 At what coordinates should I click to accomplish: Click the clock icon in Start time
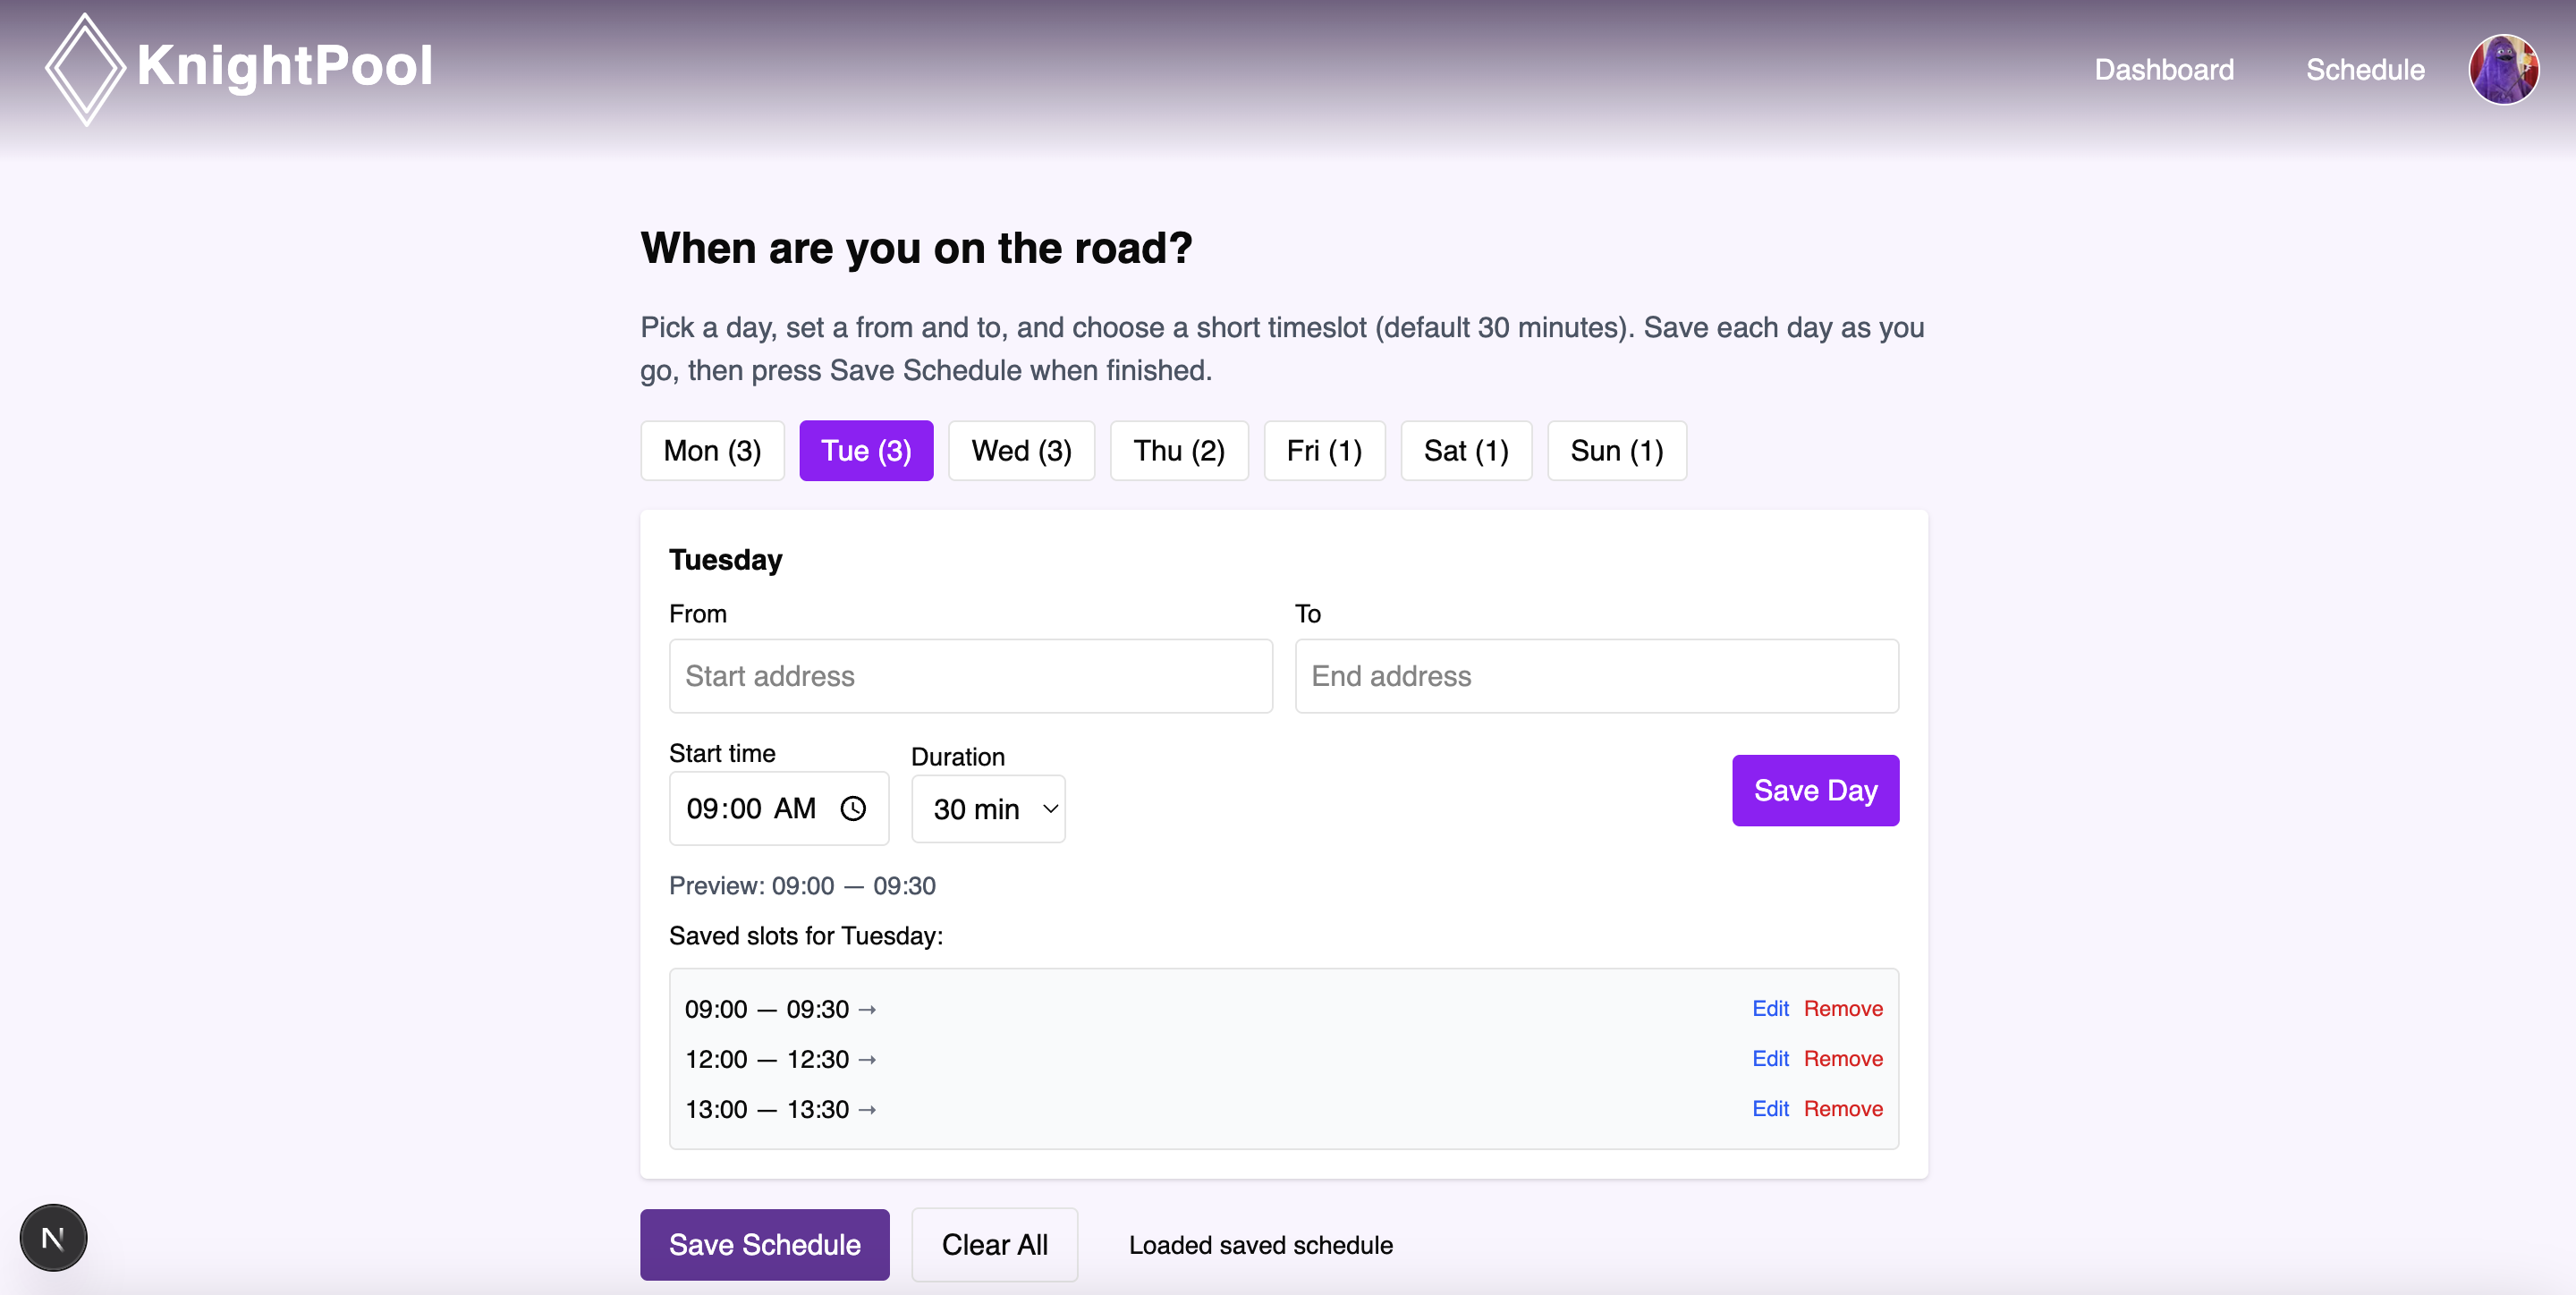coord(853,808)
